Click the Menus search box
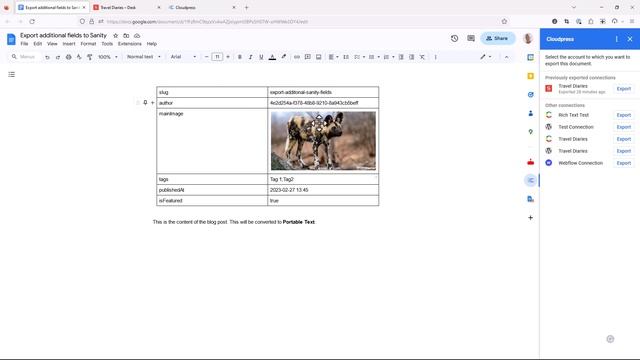This screenshot has width=640, height=360. point(24,57)
